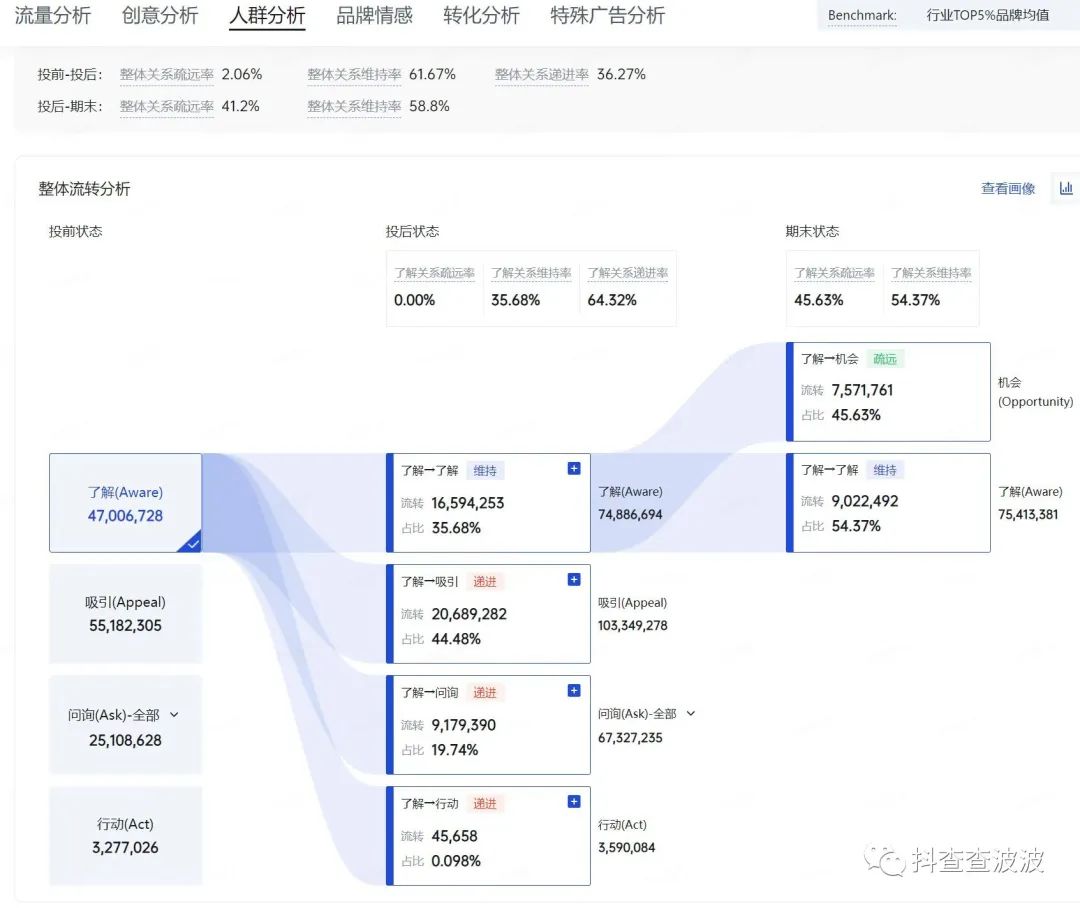Screen dimensions: 1080x908
Task: Click the 查看画像 link
Action: (x=1008, y=188)
